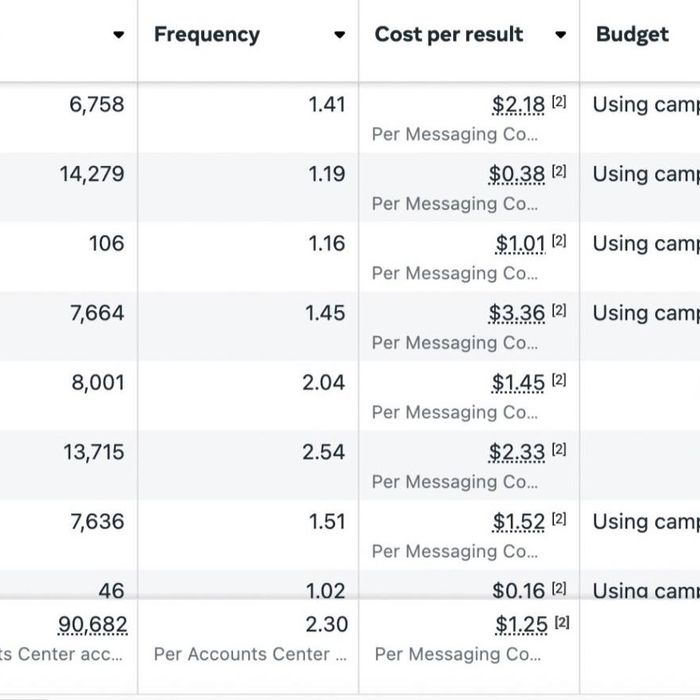
Task: Click the $2.33 cost per result value
Action: tap(517, 453)
